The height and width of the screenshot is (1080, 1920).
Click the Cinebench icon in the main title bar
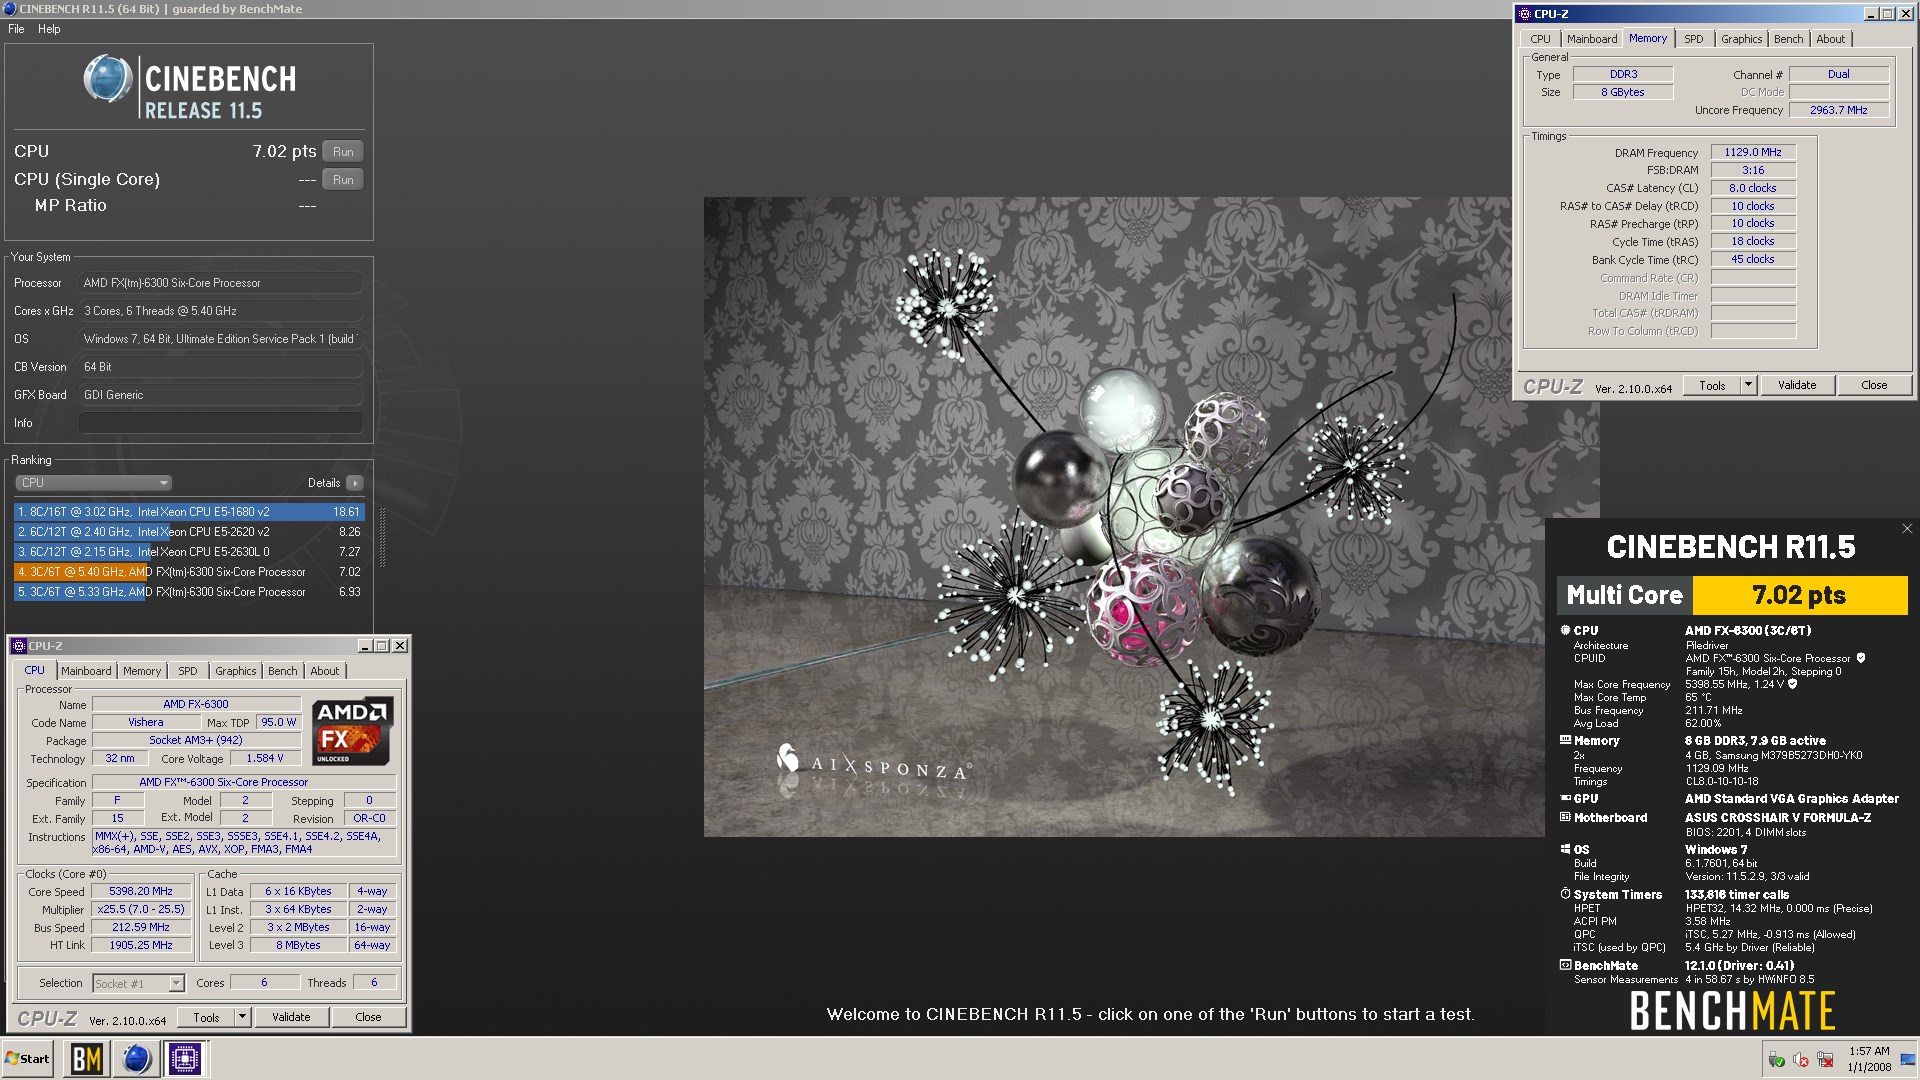point(9,9)
